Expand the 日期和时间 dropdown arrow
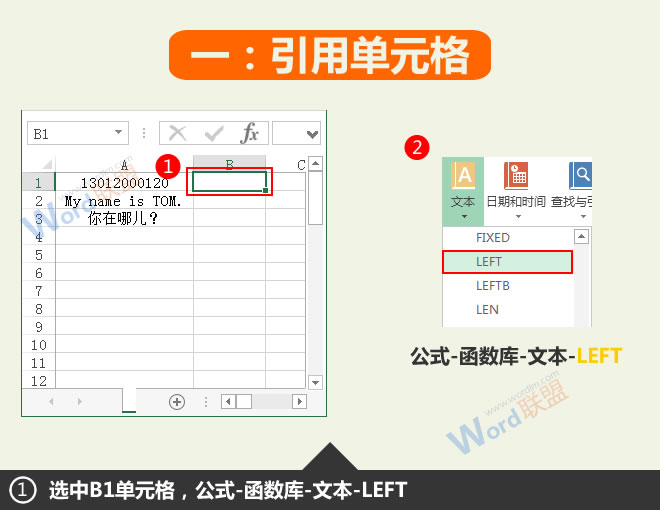This screenshot has height=510, width=660. 518,217
